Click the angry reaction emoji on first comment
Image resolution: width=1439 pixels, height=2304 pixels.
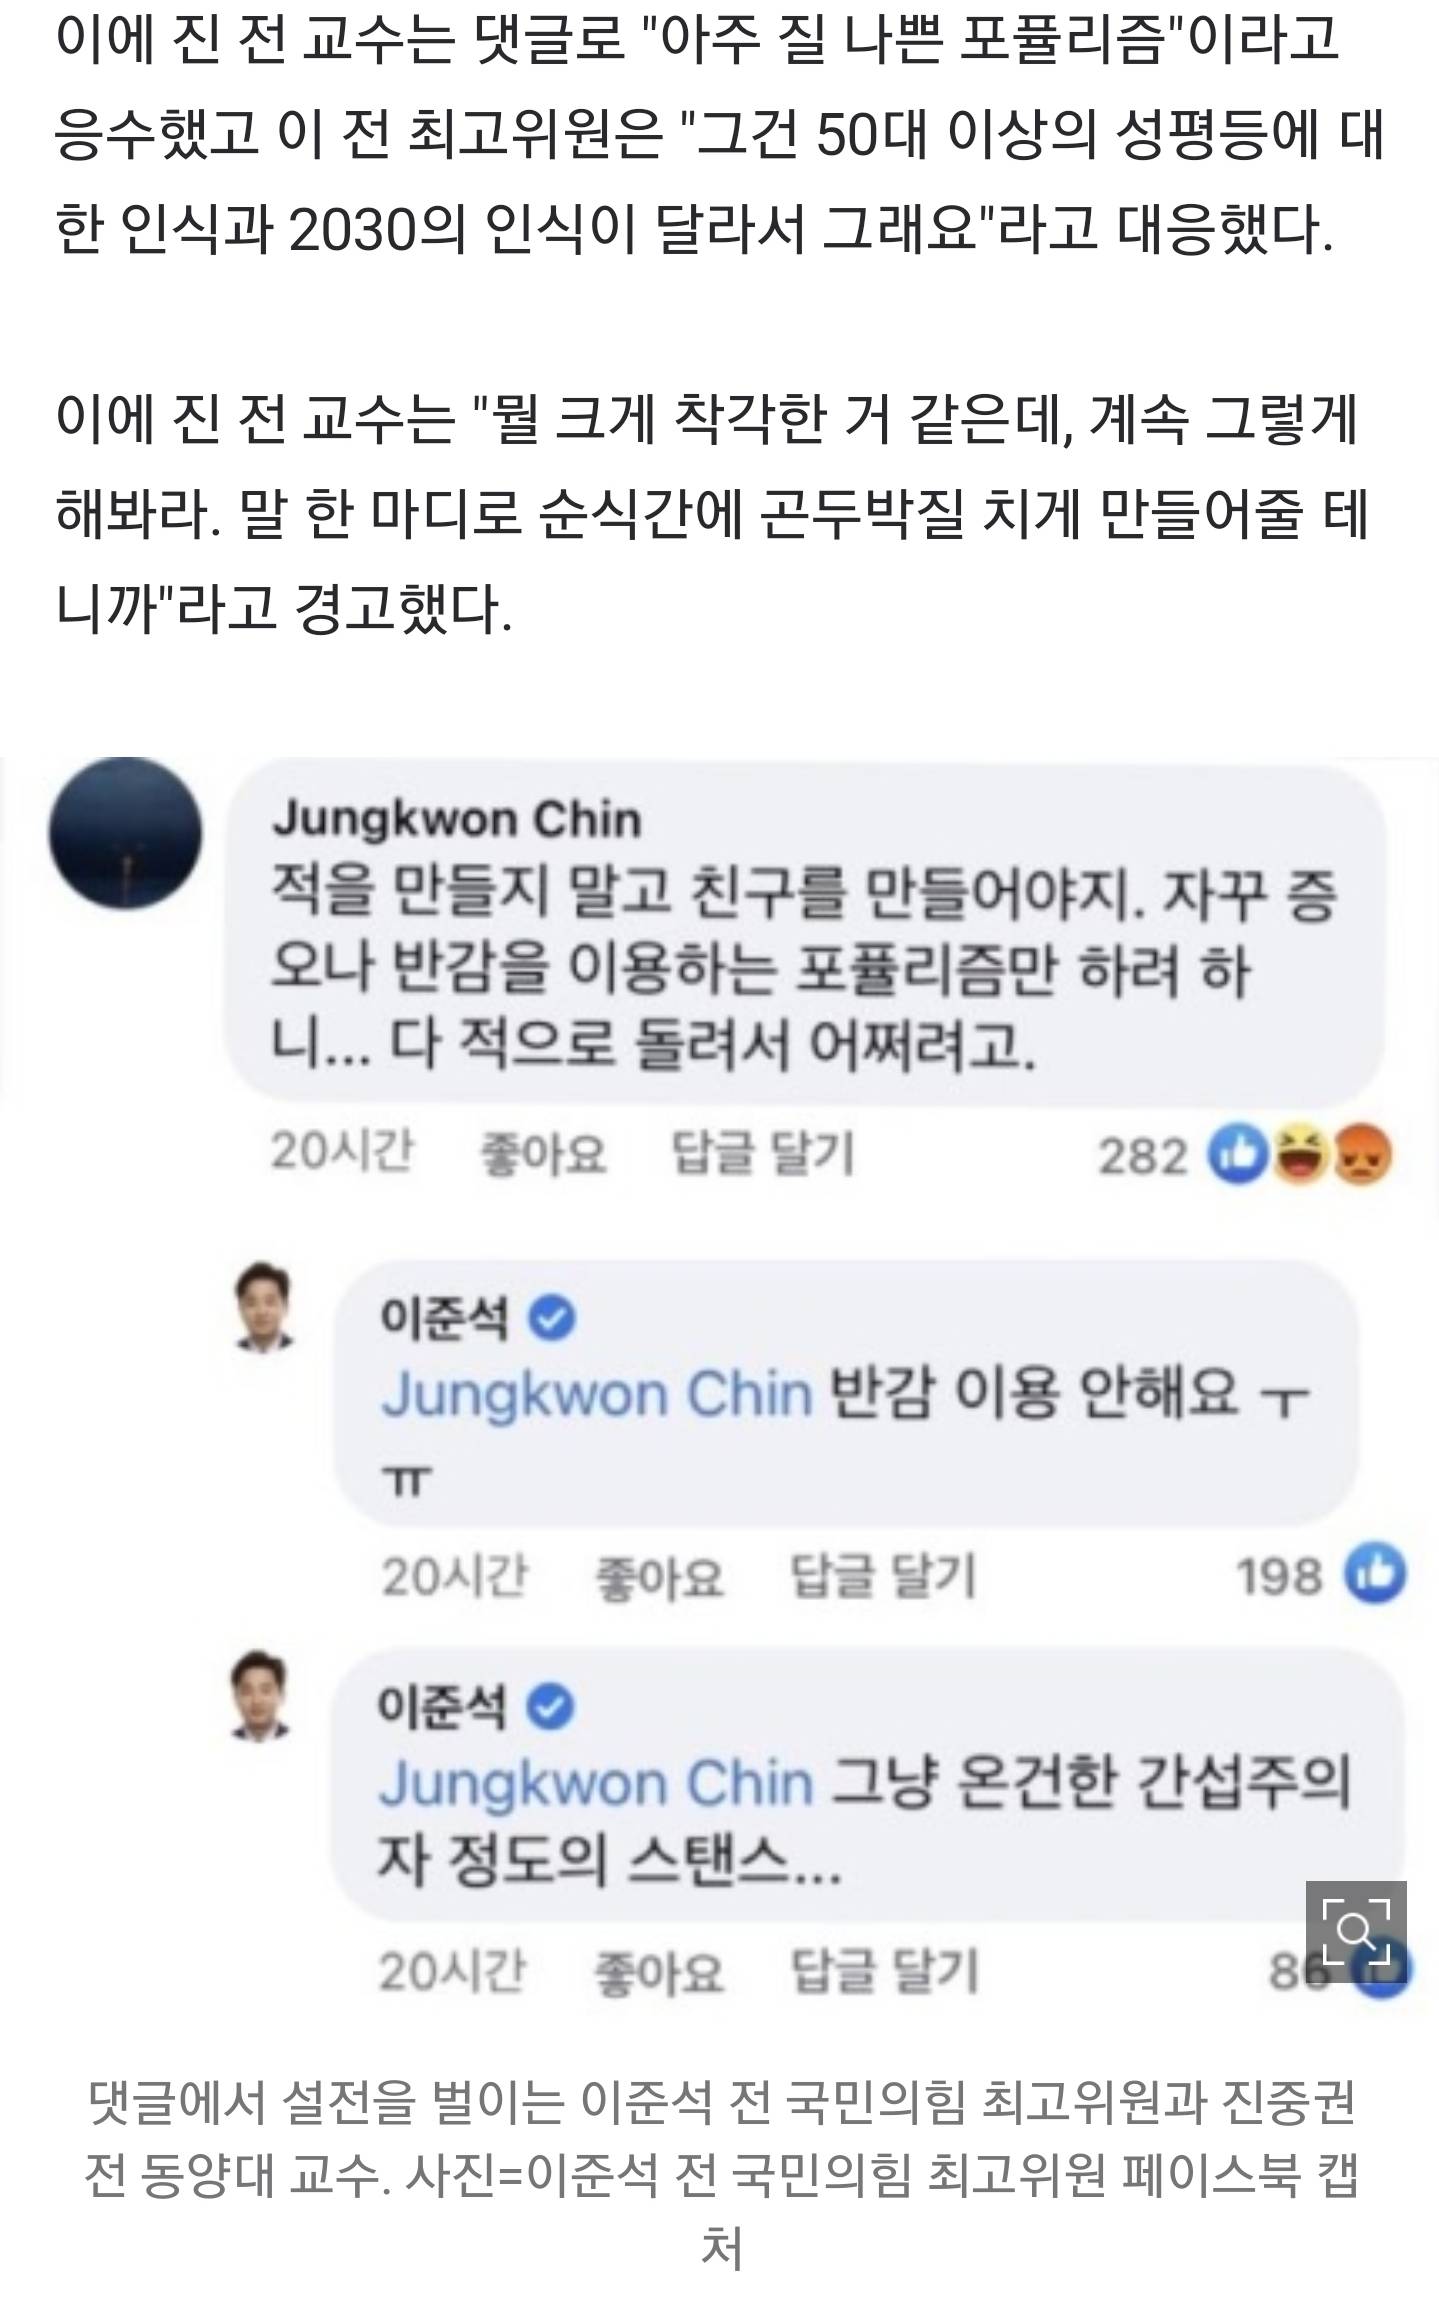coord(1361,1156)
